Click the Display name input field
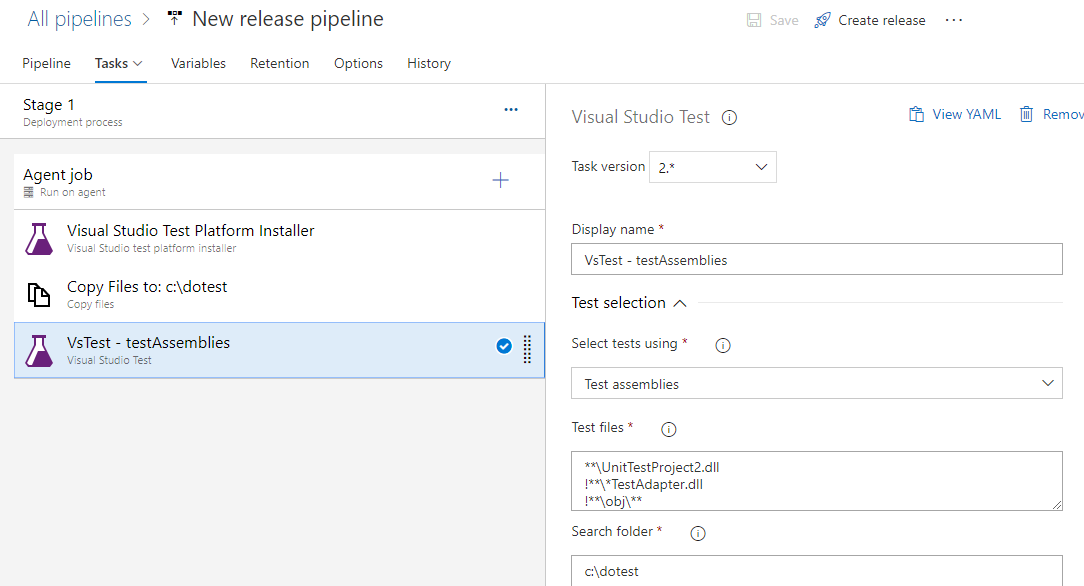The width and height of the screenshot is (1084, 586). pos(816,260)
